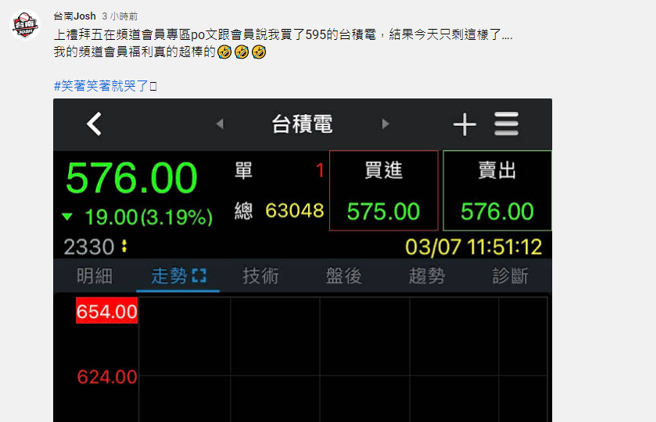Click the 3 小時前 post timestamp
This screenshot has width=656, height=422.
120,16
